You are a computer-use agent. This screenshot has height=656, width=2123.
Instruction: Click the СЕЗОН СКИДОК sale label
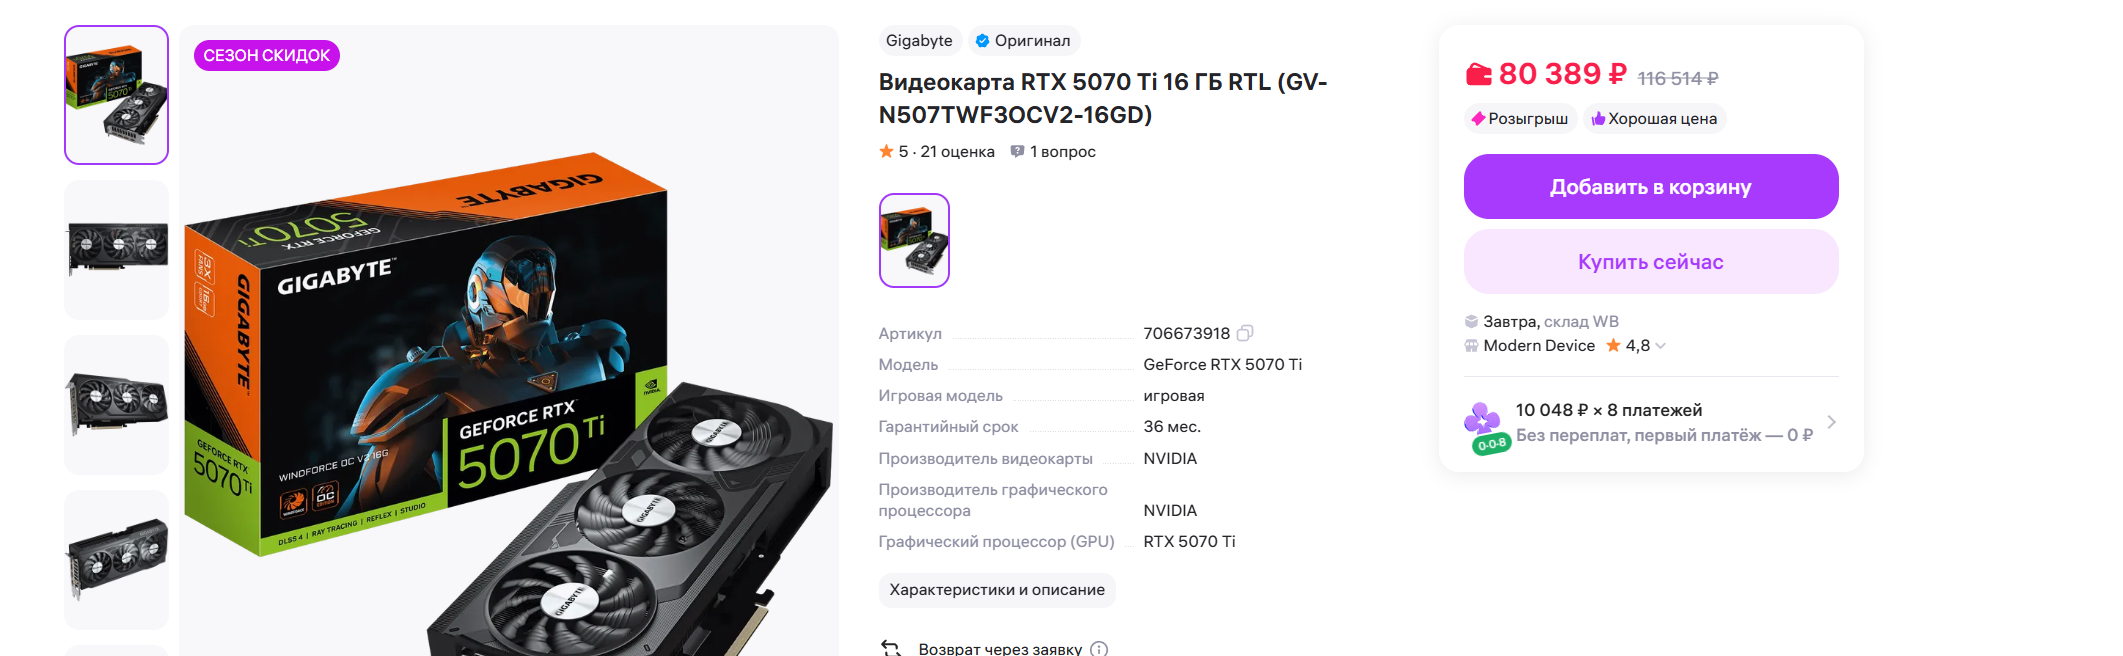[267, 56]
